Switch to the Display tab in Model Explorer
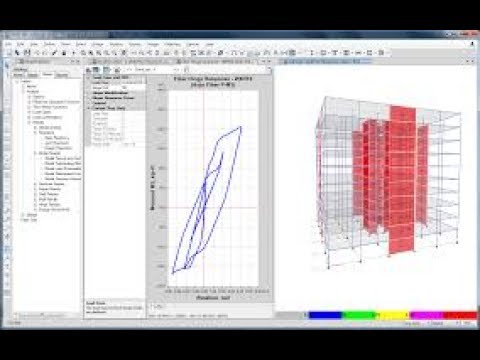 click(x=32, y=75)
